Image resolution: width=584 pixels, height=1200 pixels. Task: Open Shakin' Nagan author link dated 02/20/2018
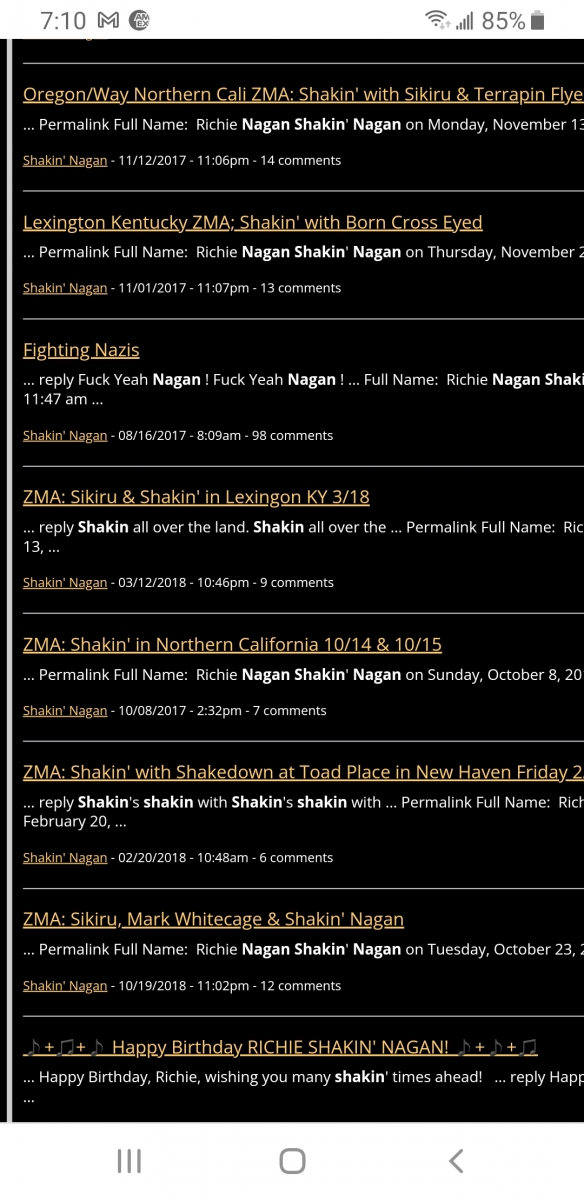[x=65, y=857]
